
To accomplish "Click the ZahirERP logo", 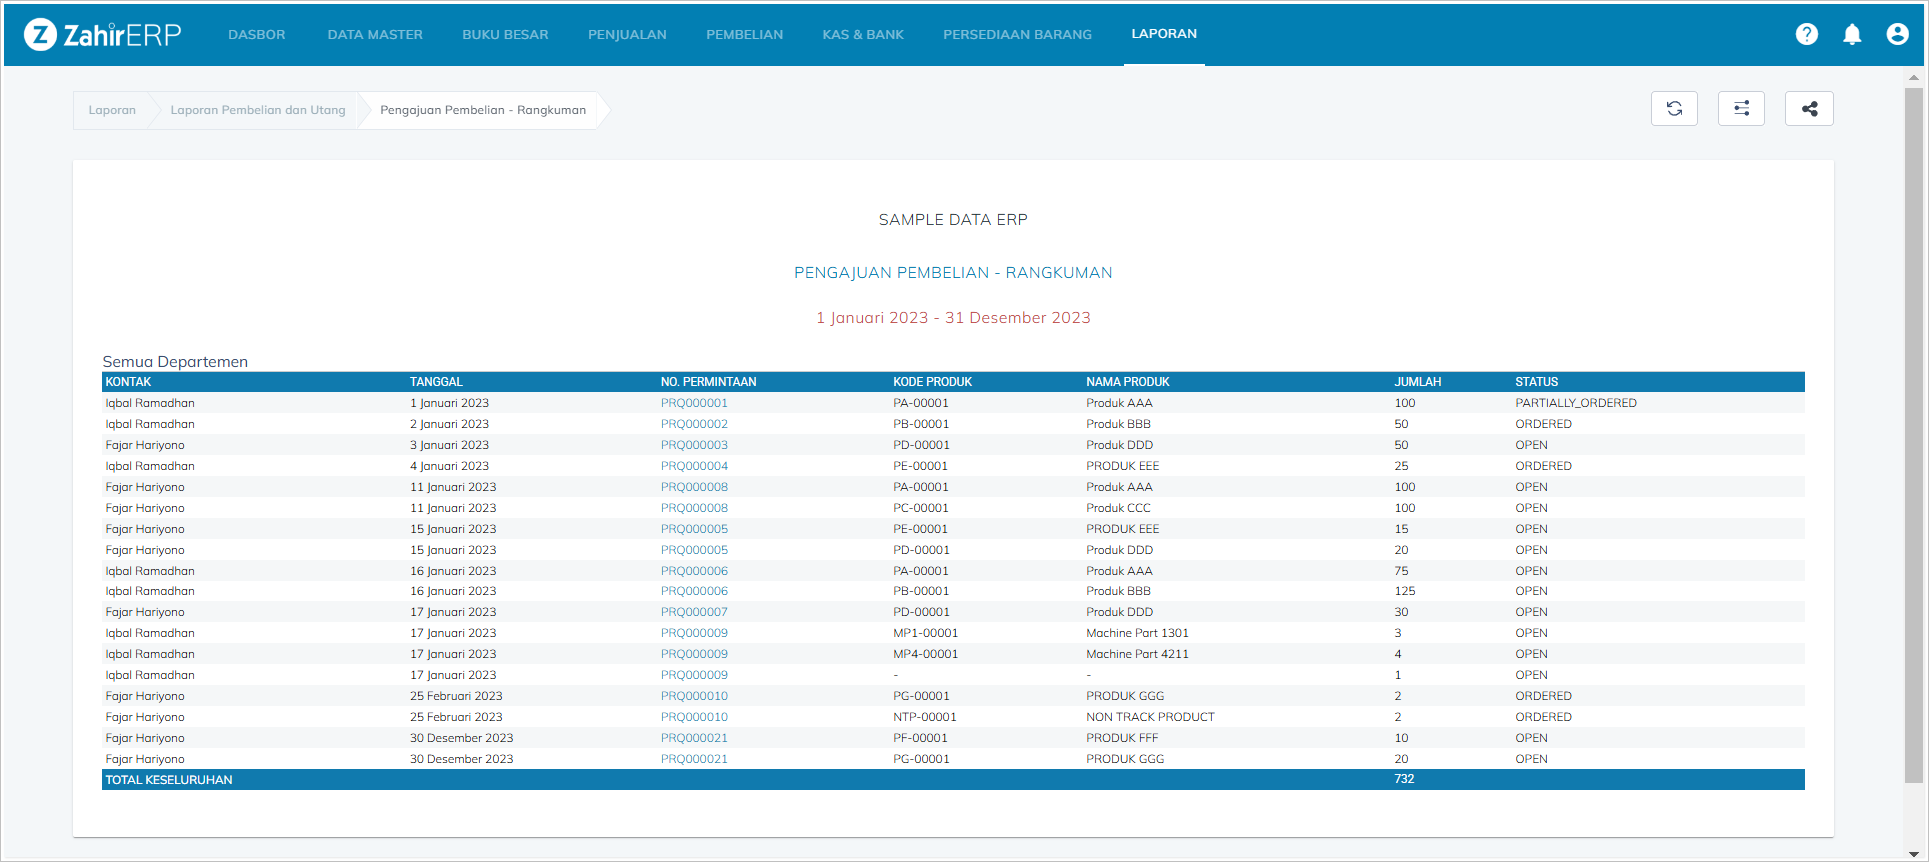I will 103,35.
